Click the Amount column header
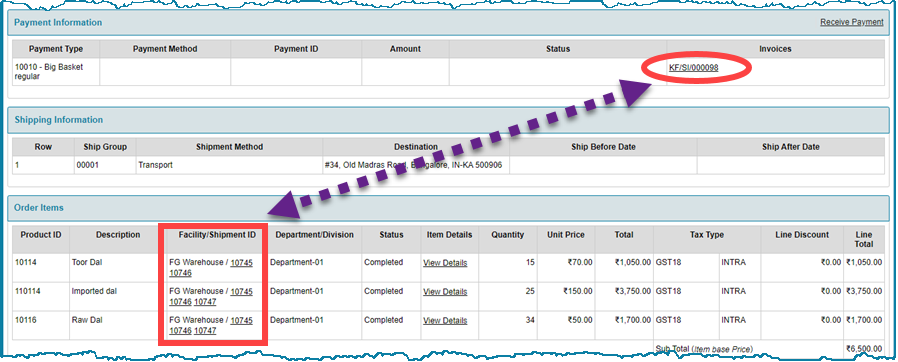This screenshot has height=362, width=898. coord(405,49)
